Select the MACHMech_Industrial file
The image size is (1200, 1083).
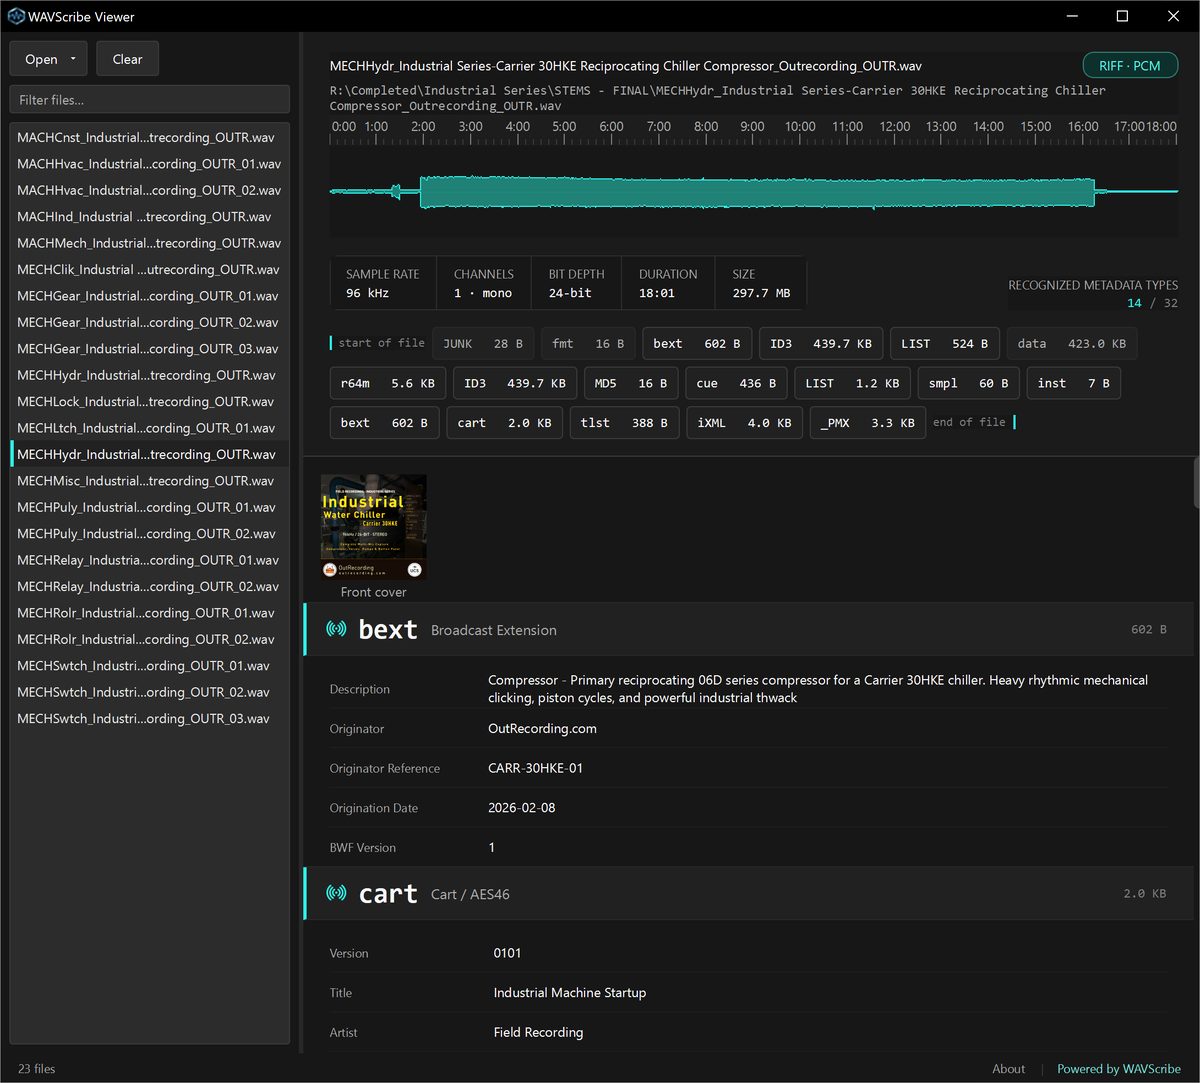click(150, 243)
